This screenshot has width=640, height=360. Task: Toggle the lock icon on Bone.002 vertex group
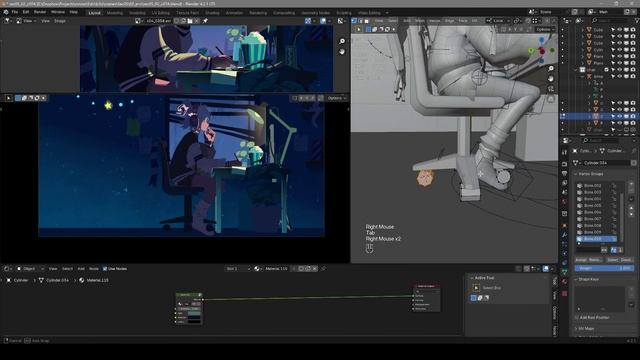coord(613,186)
